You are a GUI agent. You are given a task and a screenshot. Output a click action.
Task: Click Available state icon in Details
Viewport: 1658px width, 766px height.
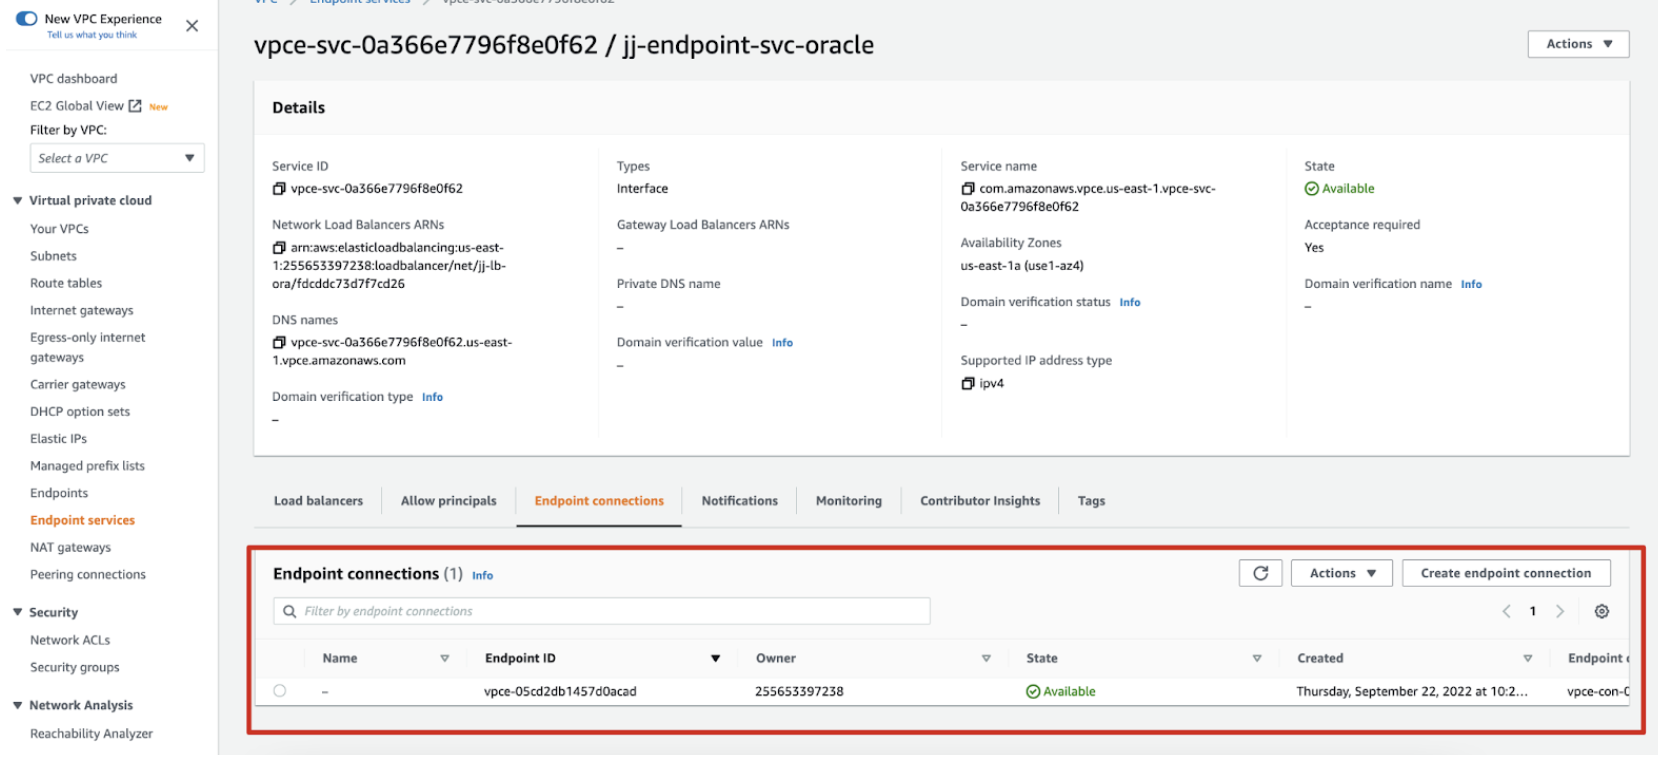pyautogui.click(x=1311, y=189)
